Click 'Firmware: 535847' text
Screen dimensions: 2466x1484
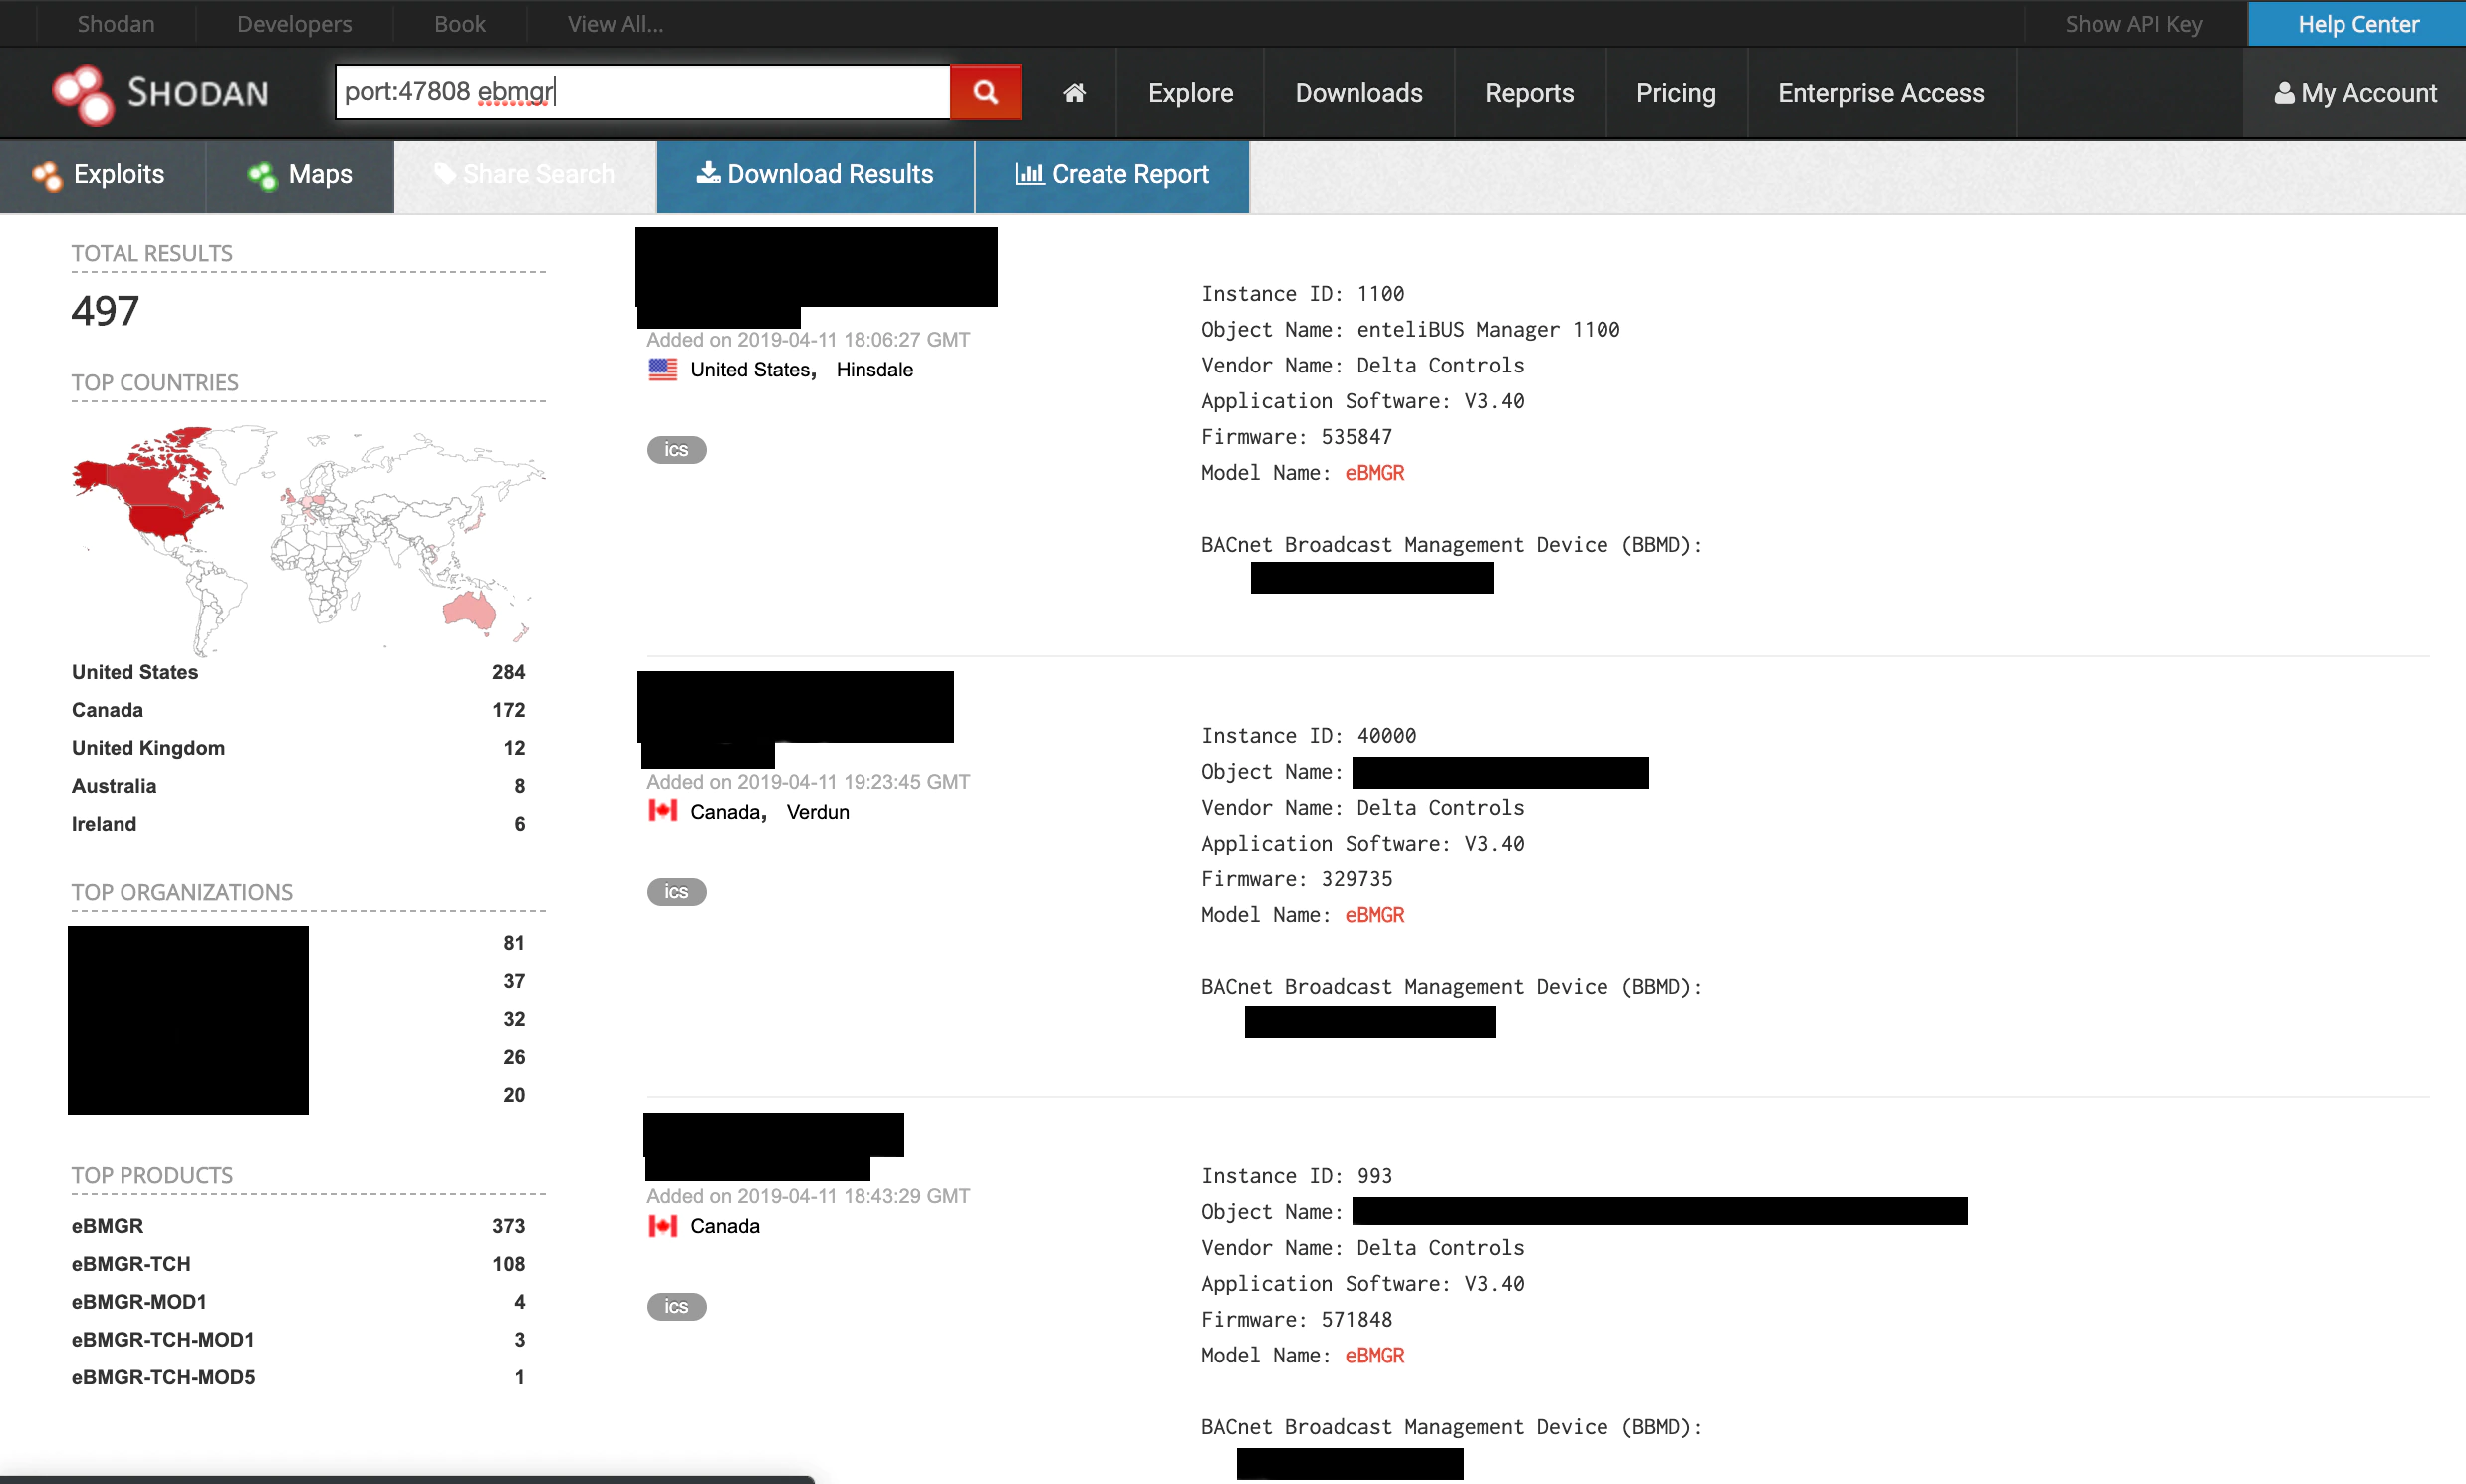point(1296,437)
